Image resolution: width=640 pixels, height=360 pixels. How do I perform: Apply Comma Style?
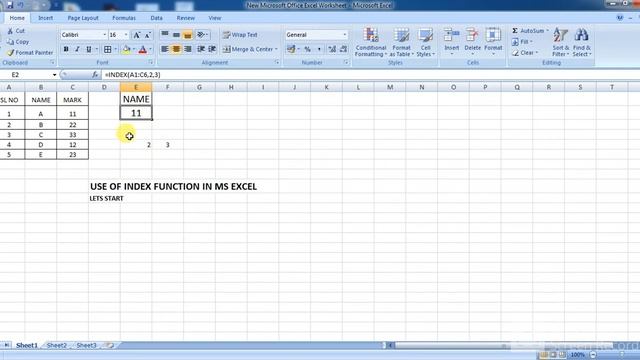(319, 49)
